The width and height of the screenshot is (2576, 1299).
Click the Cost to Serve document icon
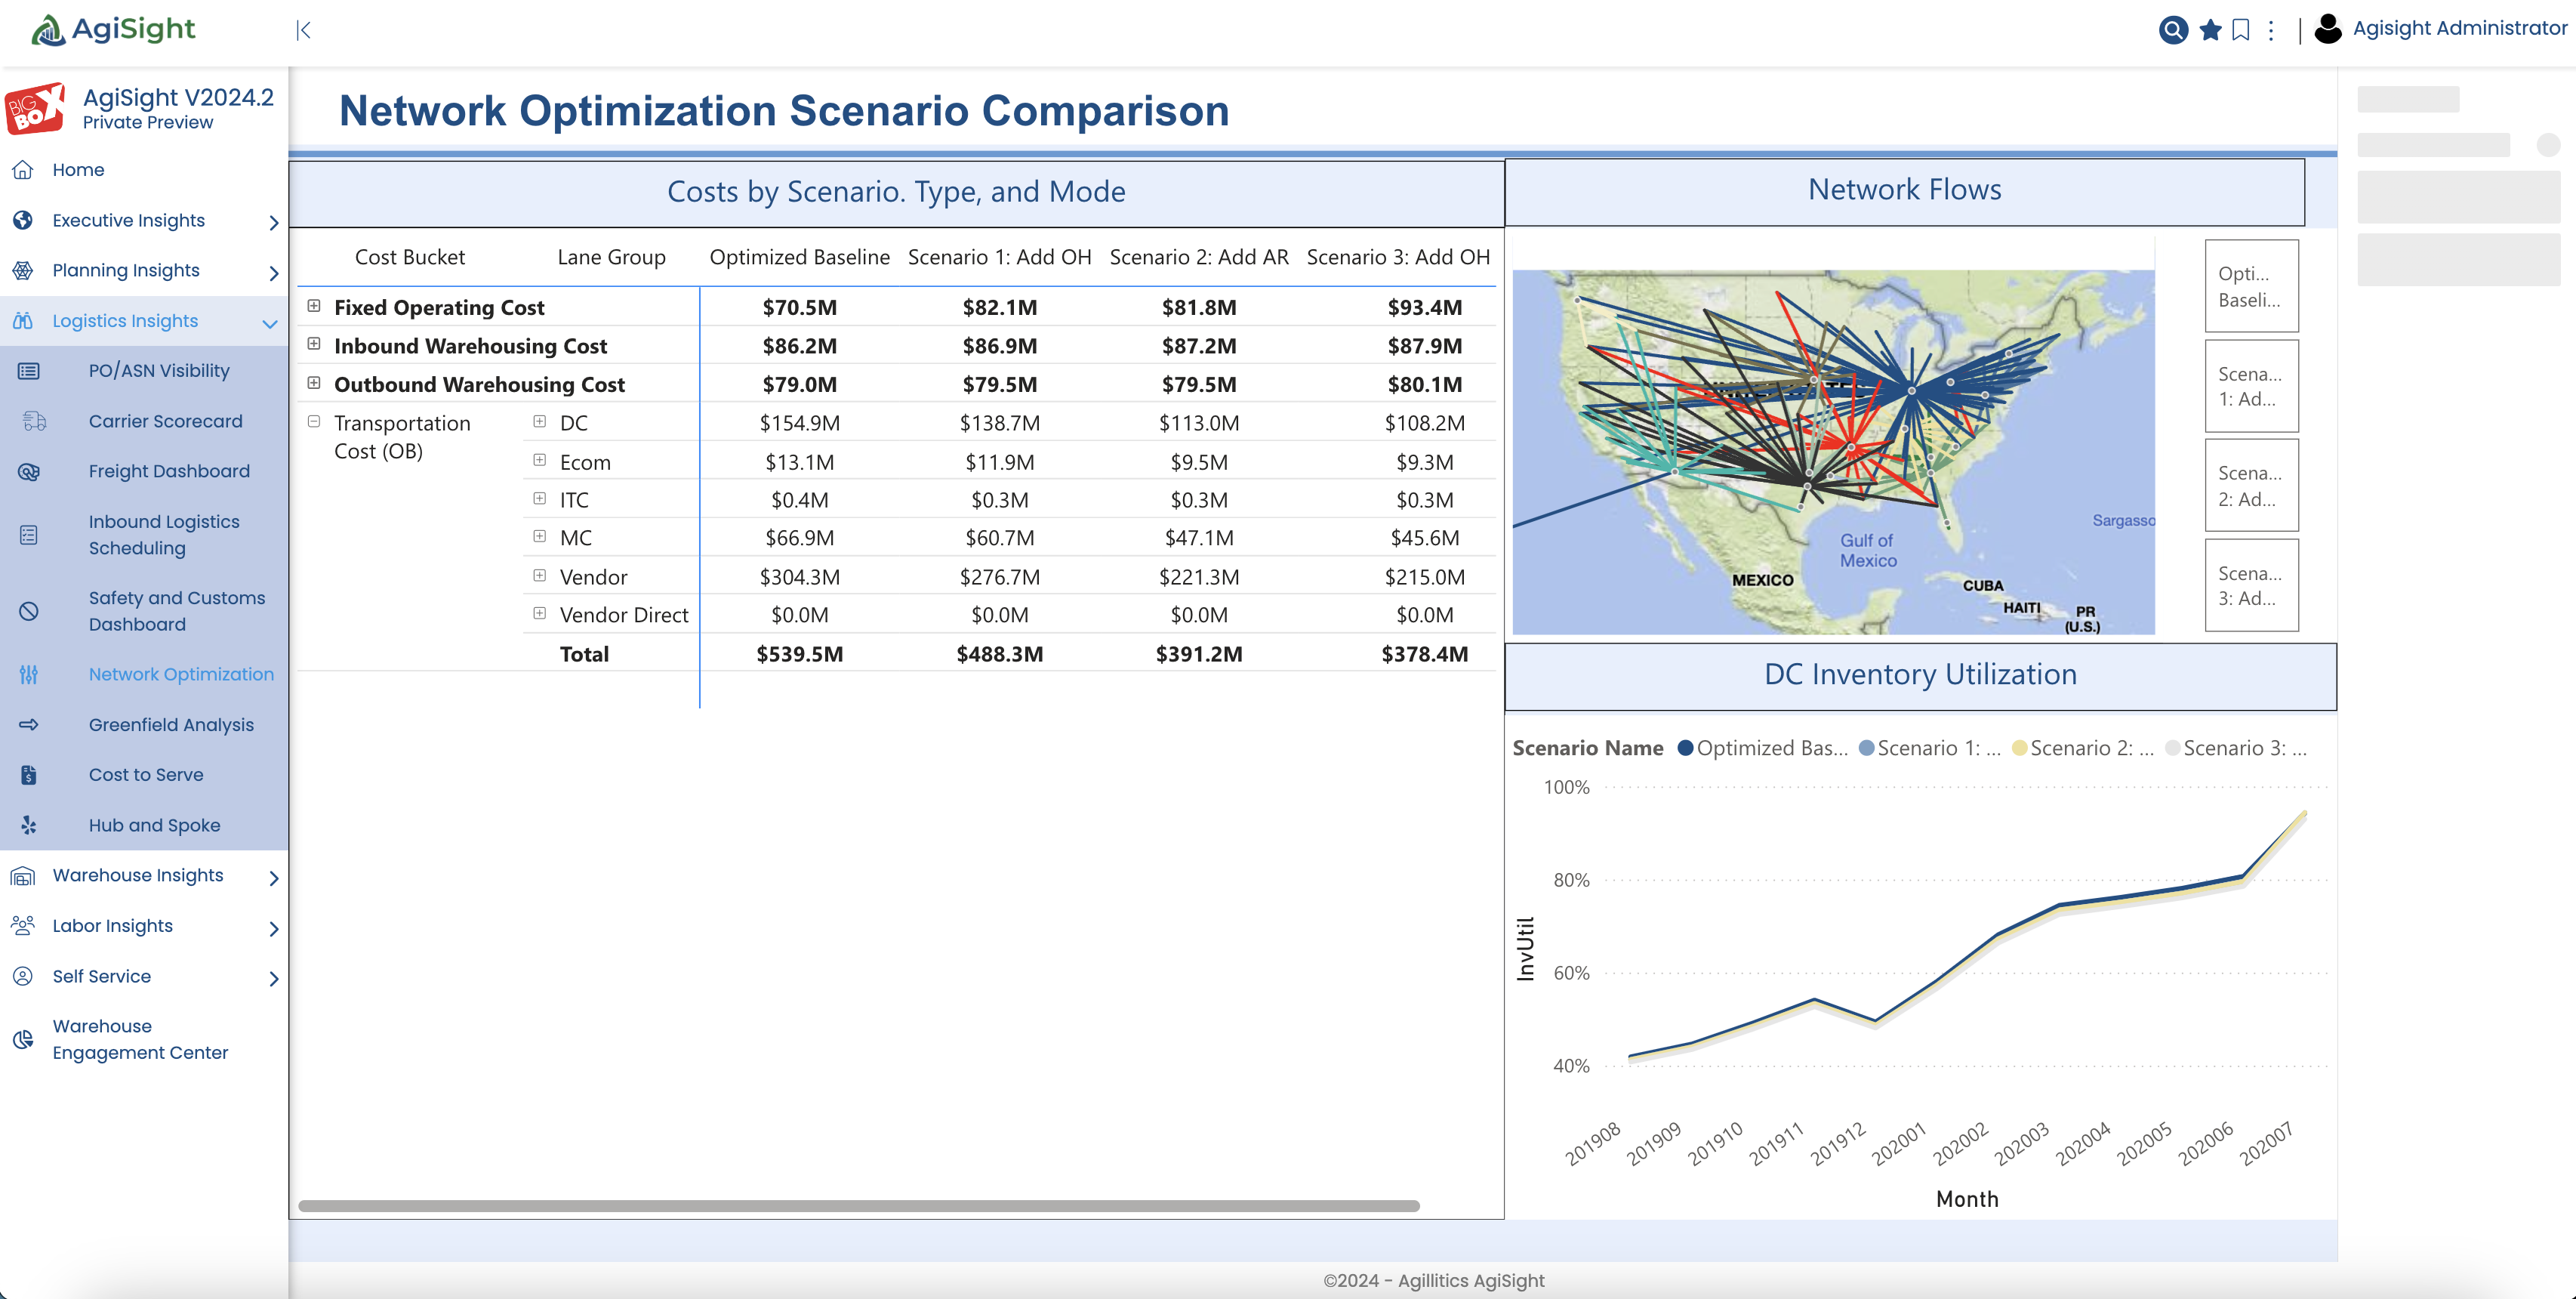[x=29, y=775]
